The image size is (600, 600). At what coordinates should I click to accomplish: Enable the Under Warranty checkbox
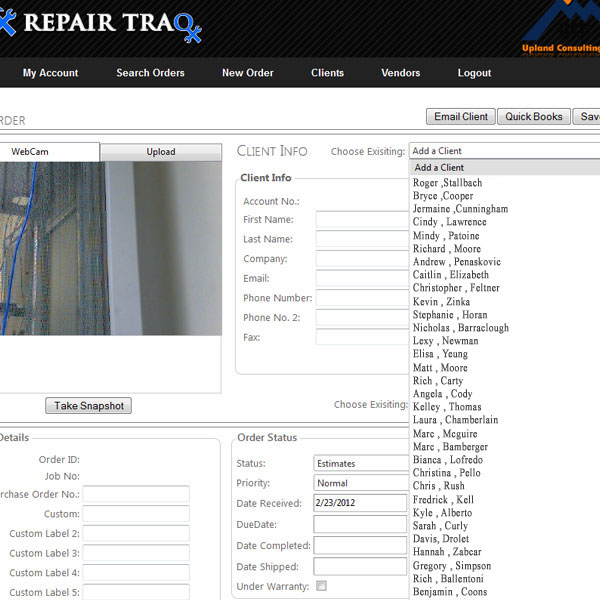tap(321, 586)
